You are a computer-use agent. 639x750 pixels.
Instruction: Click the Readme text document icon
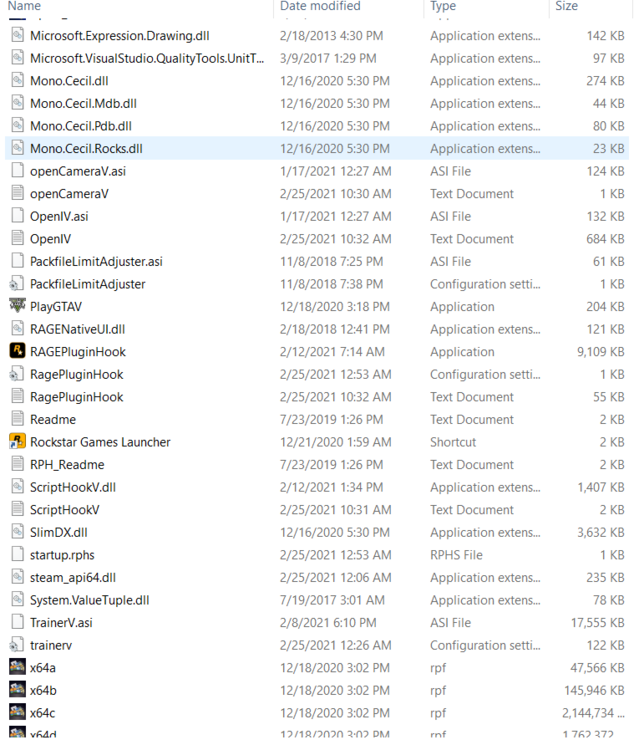click(18, 419)
